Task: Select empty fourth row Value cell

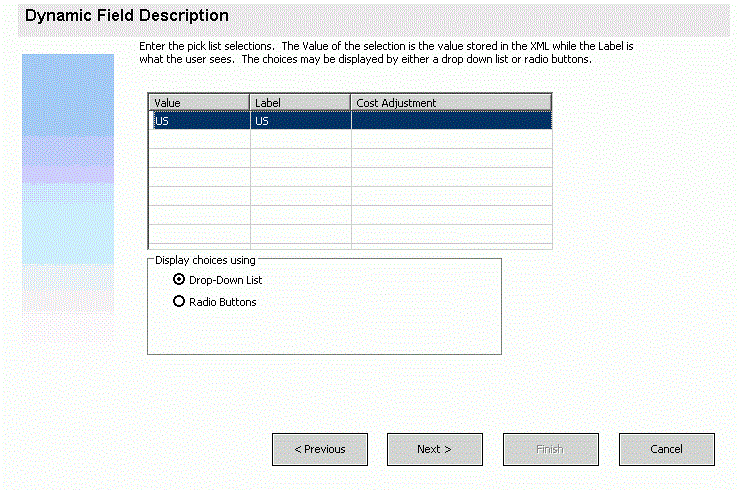Action: point(199,177)
